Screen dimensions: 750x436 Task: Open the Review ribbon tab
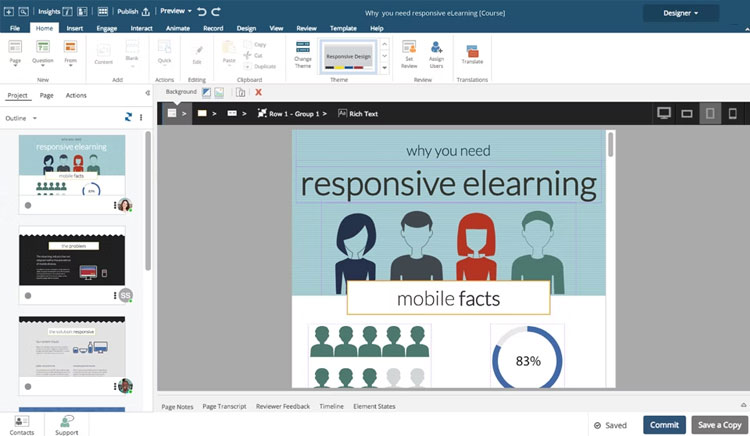pos(307,28)
